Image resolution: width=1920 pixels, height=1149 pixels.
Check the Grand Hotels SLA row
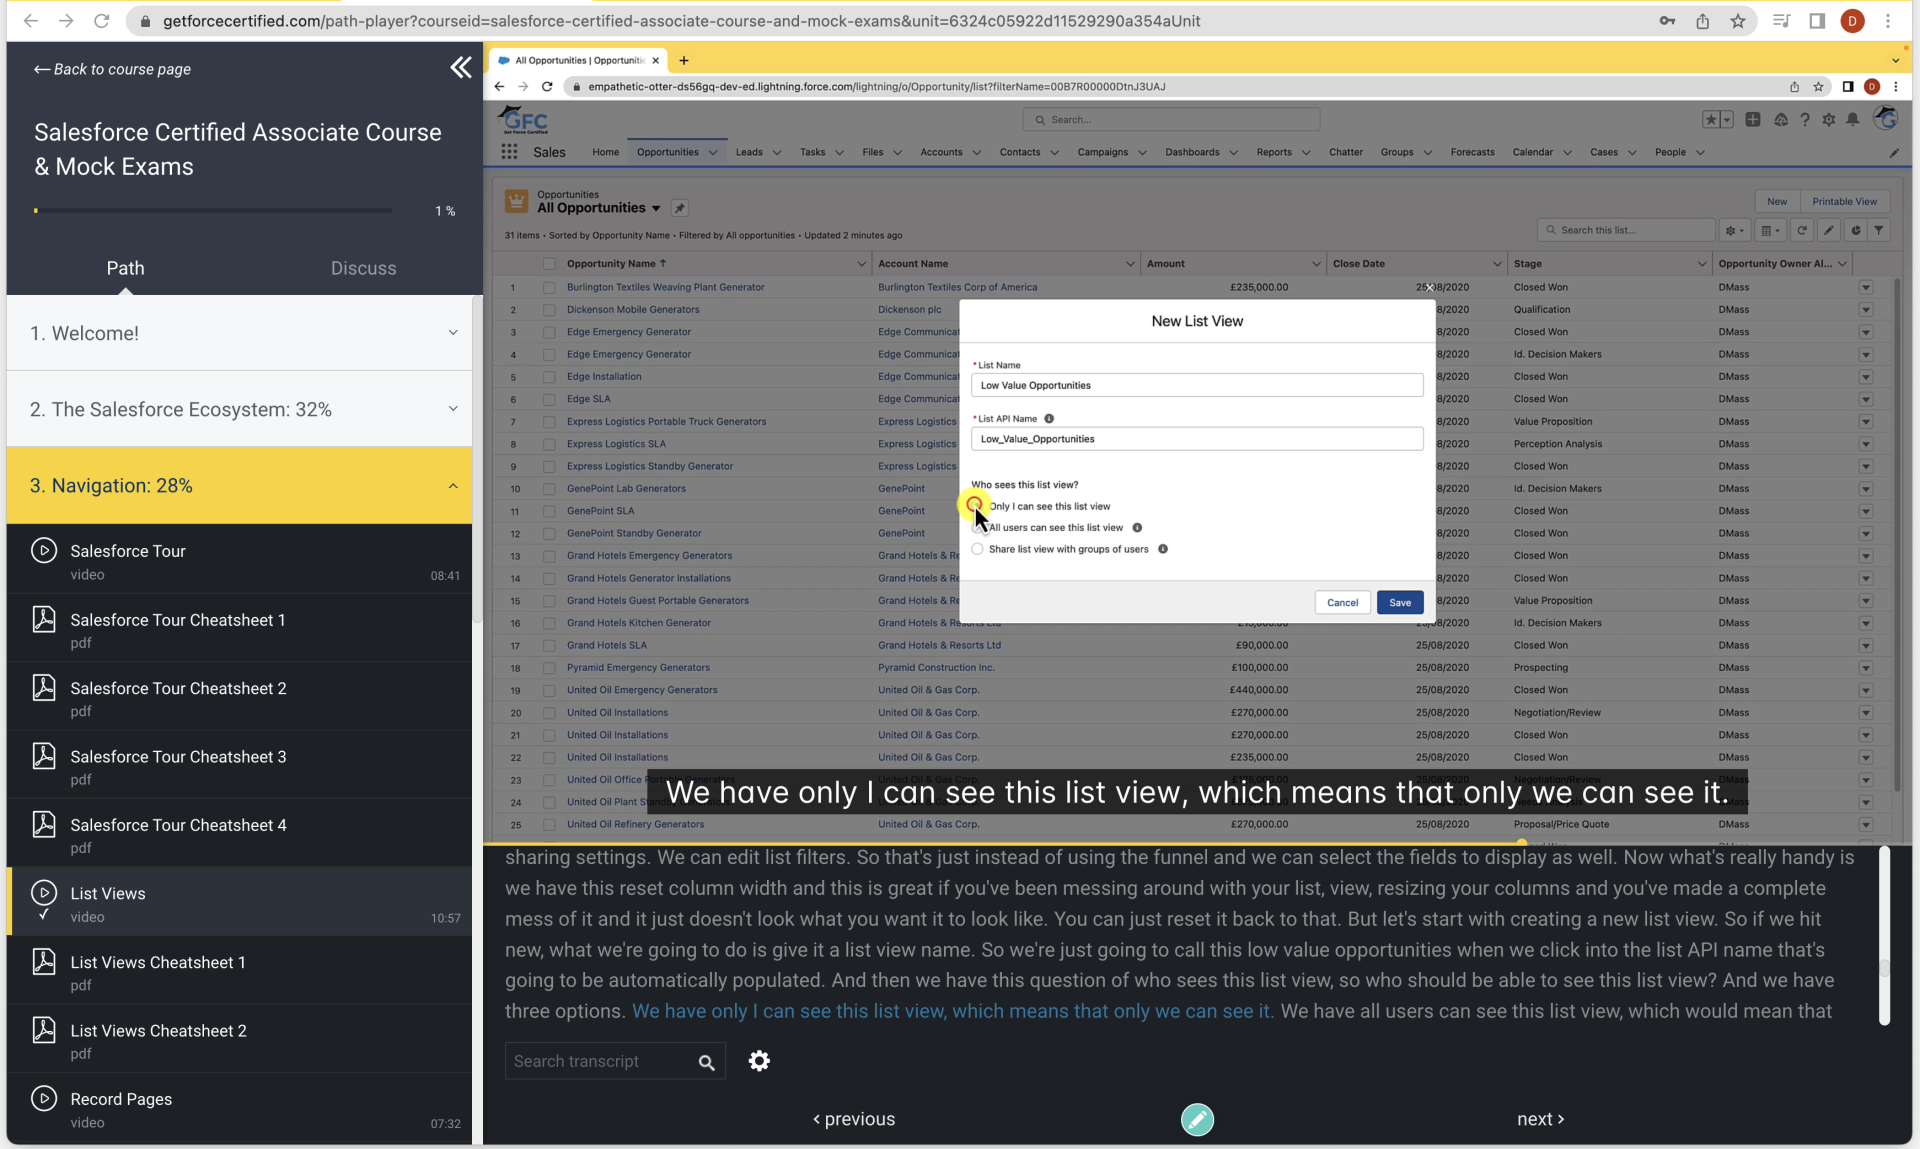pyautogui.click(x=548, y=646)
